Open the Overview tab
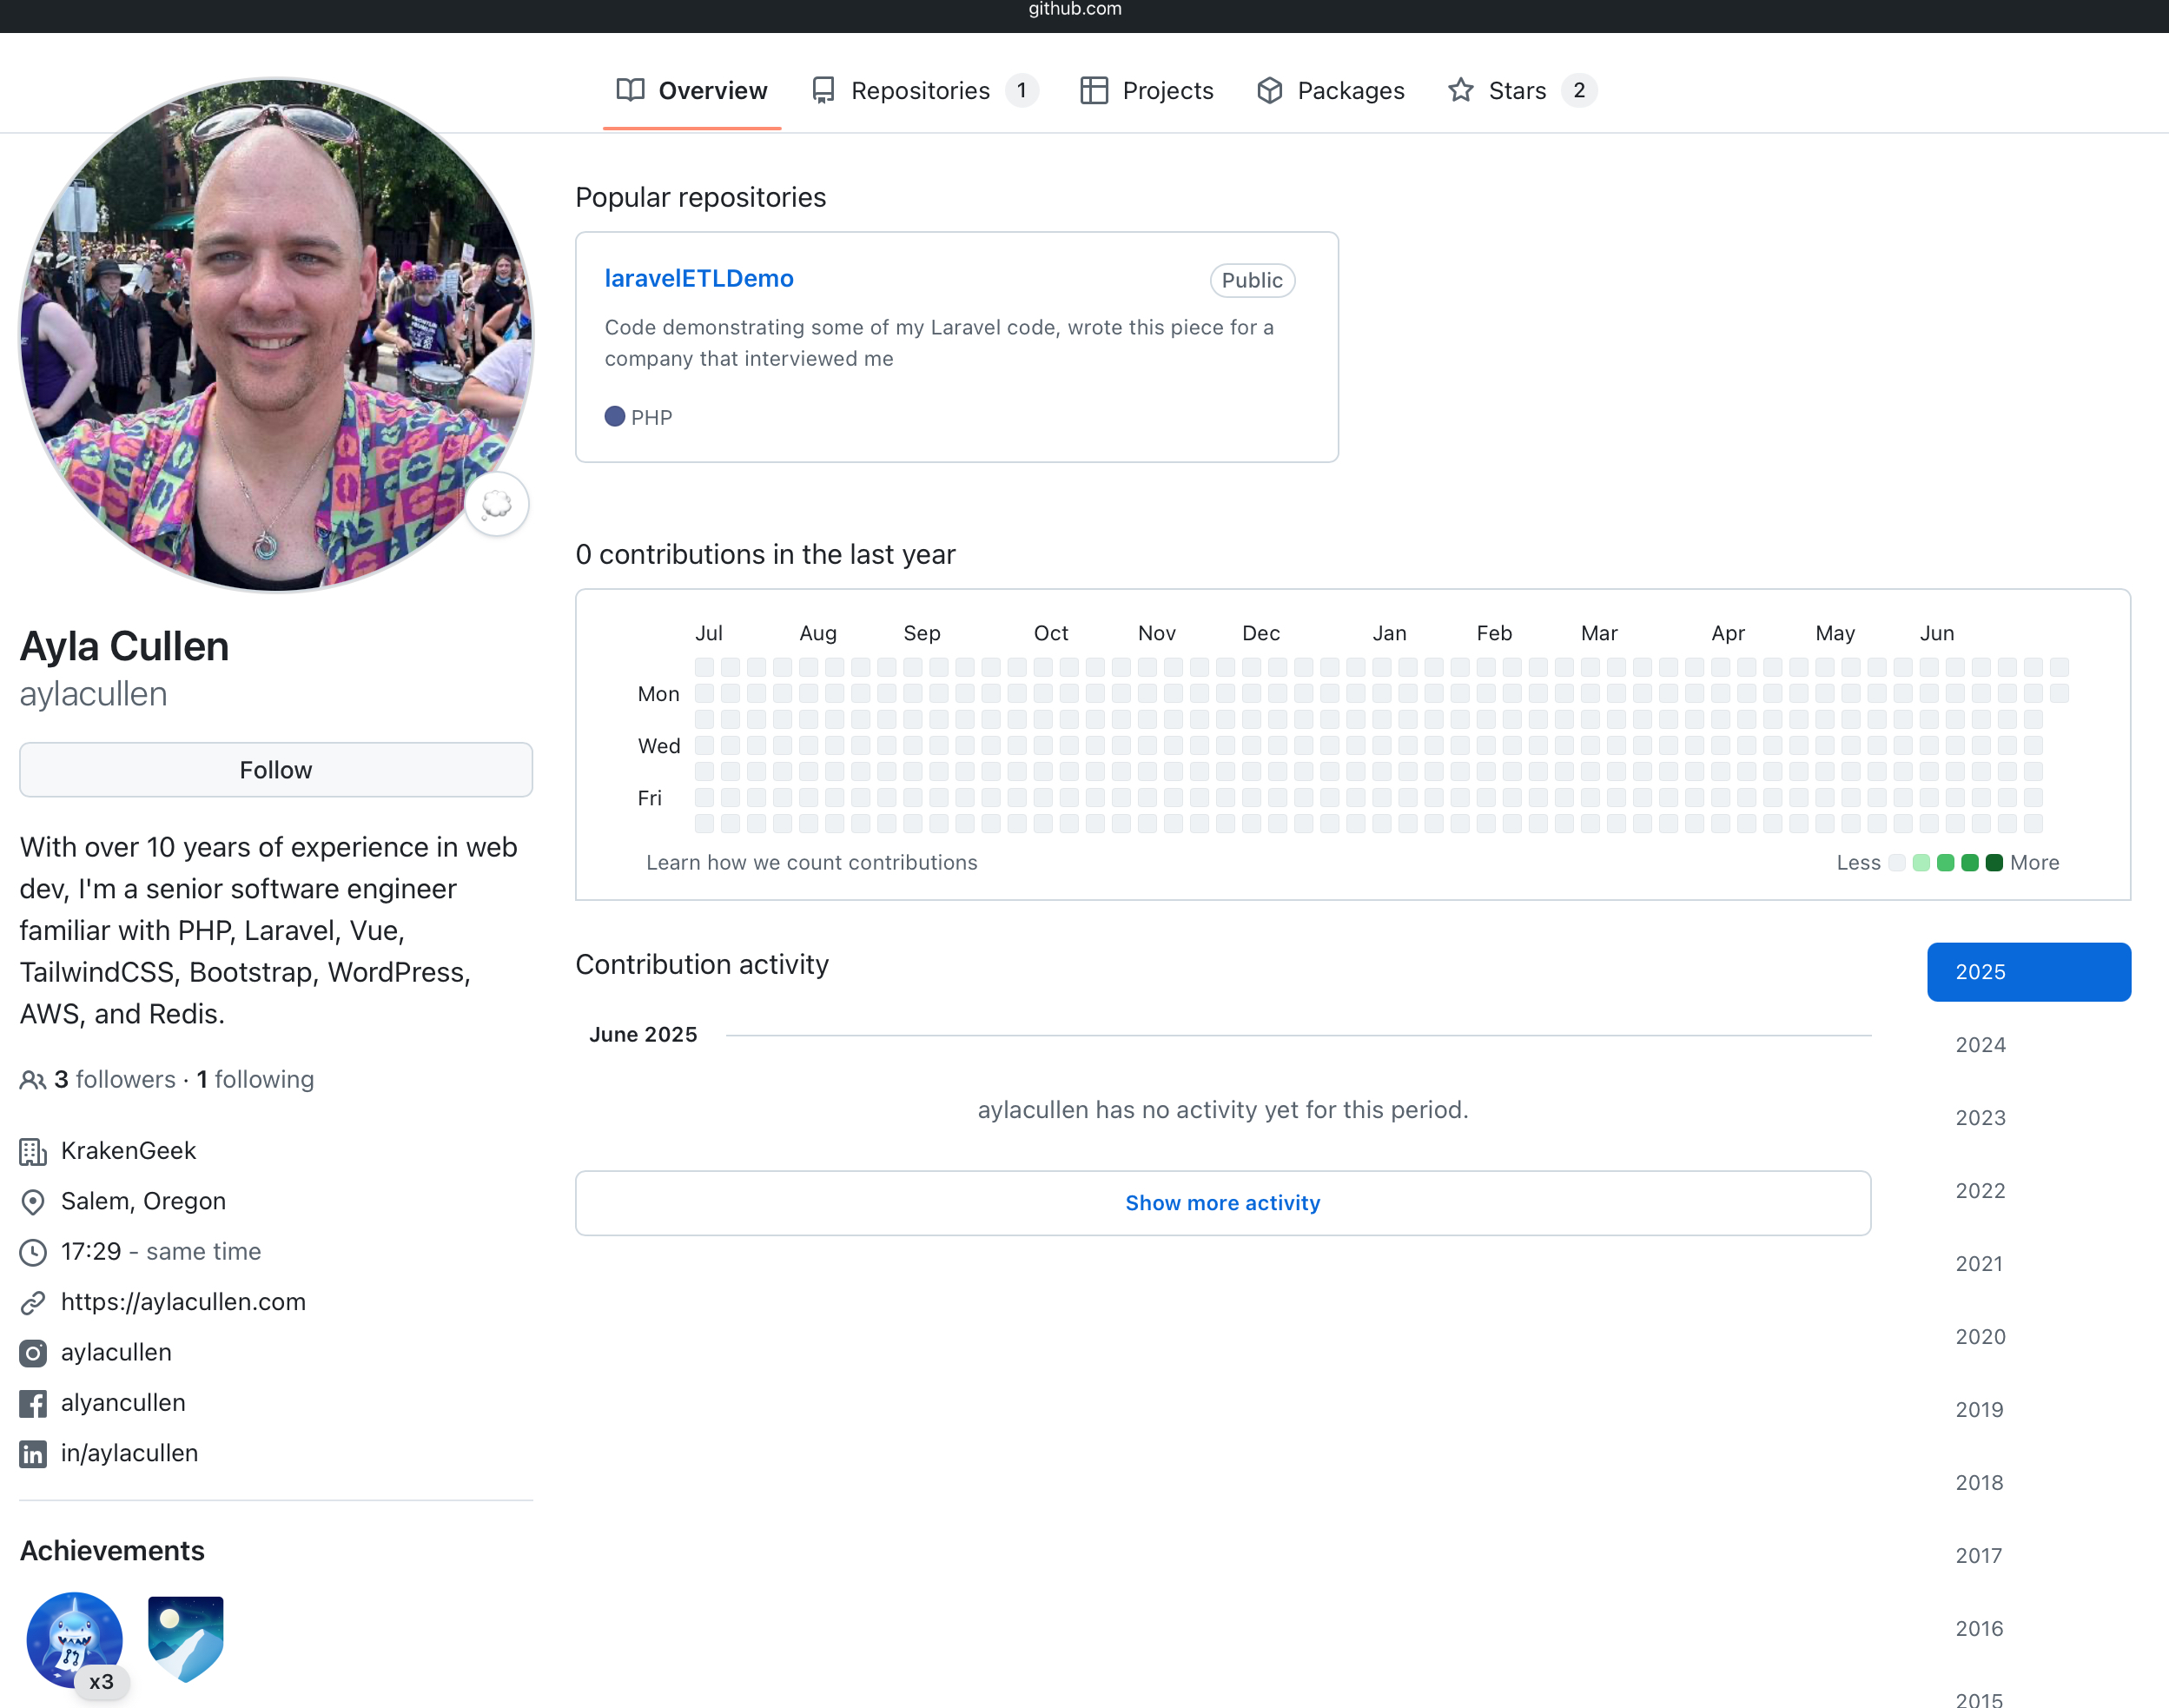This screenshot has width=2169, height=1708. 692,91
